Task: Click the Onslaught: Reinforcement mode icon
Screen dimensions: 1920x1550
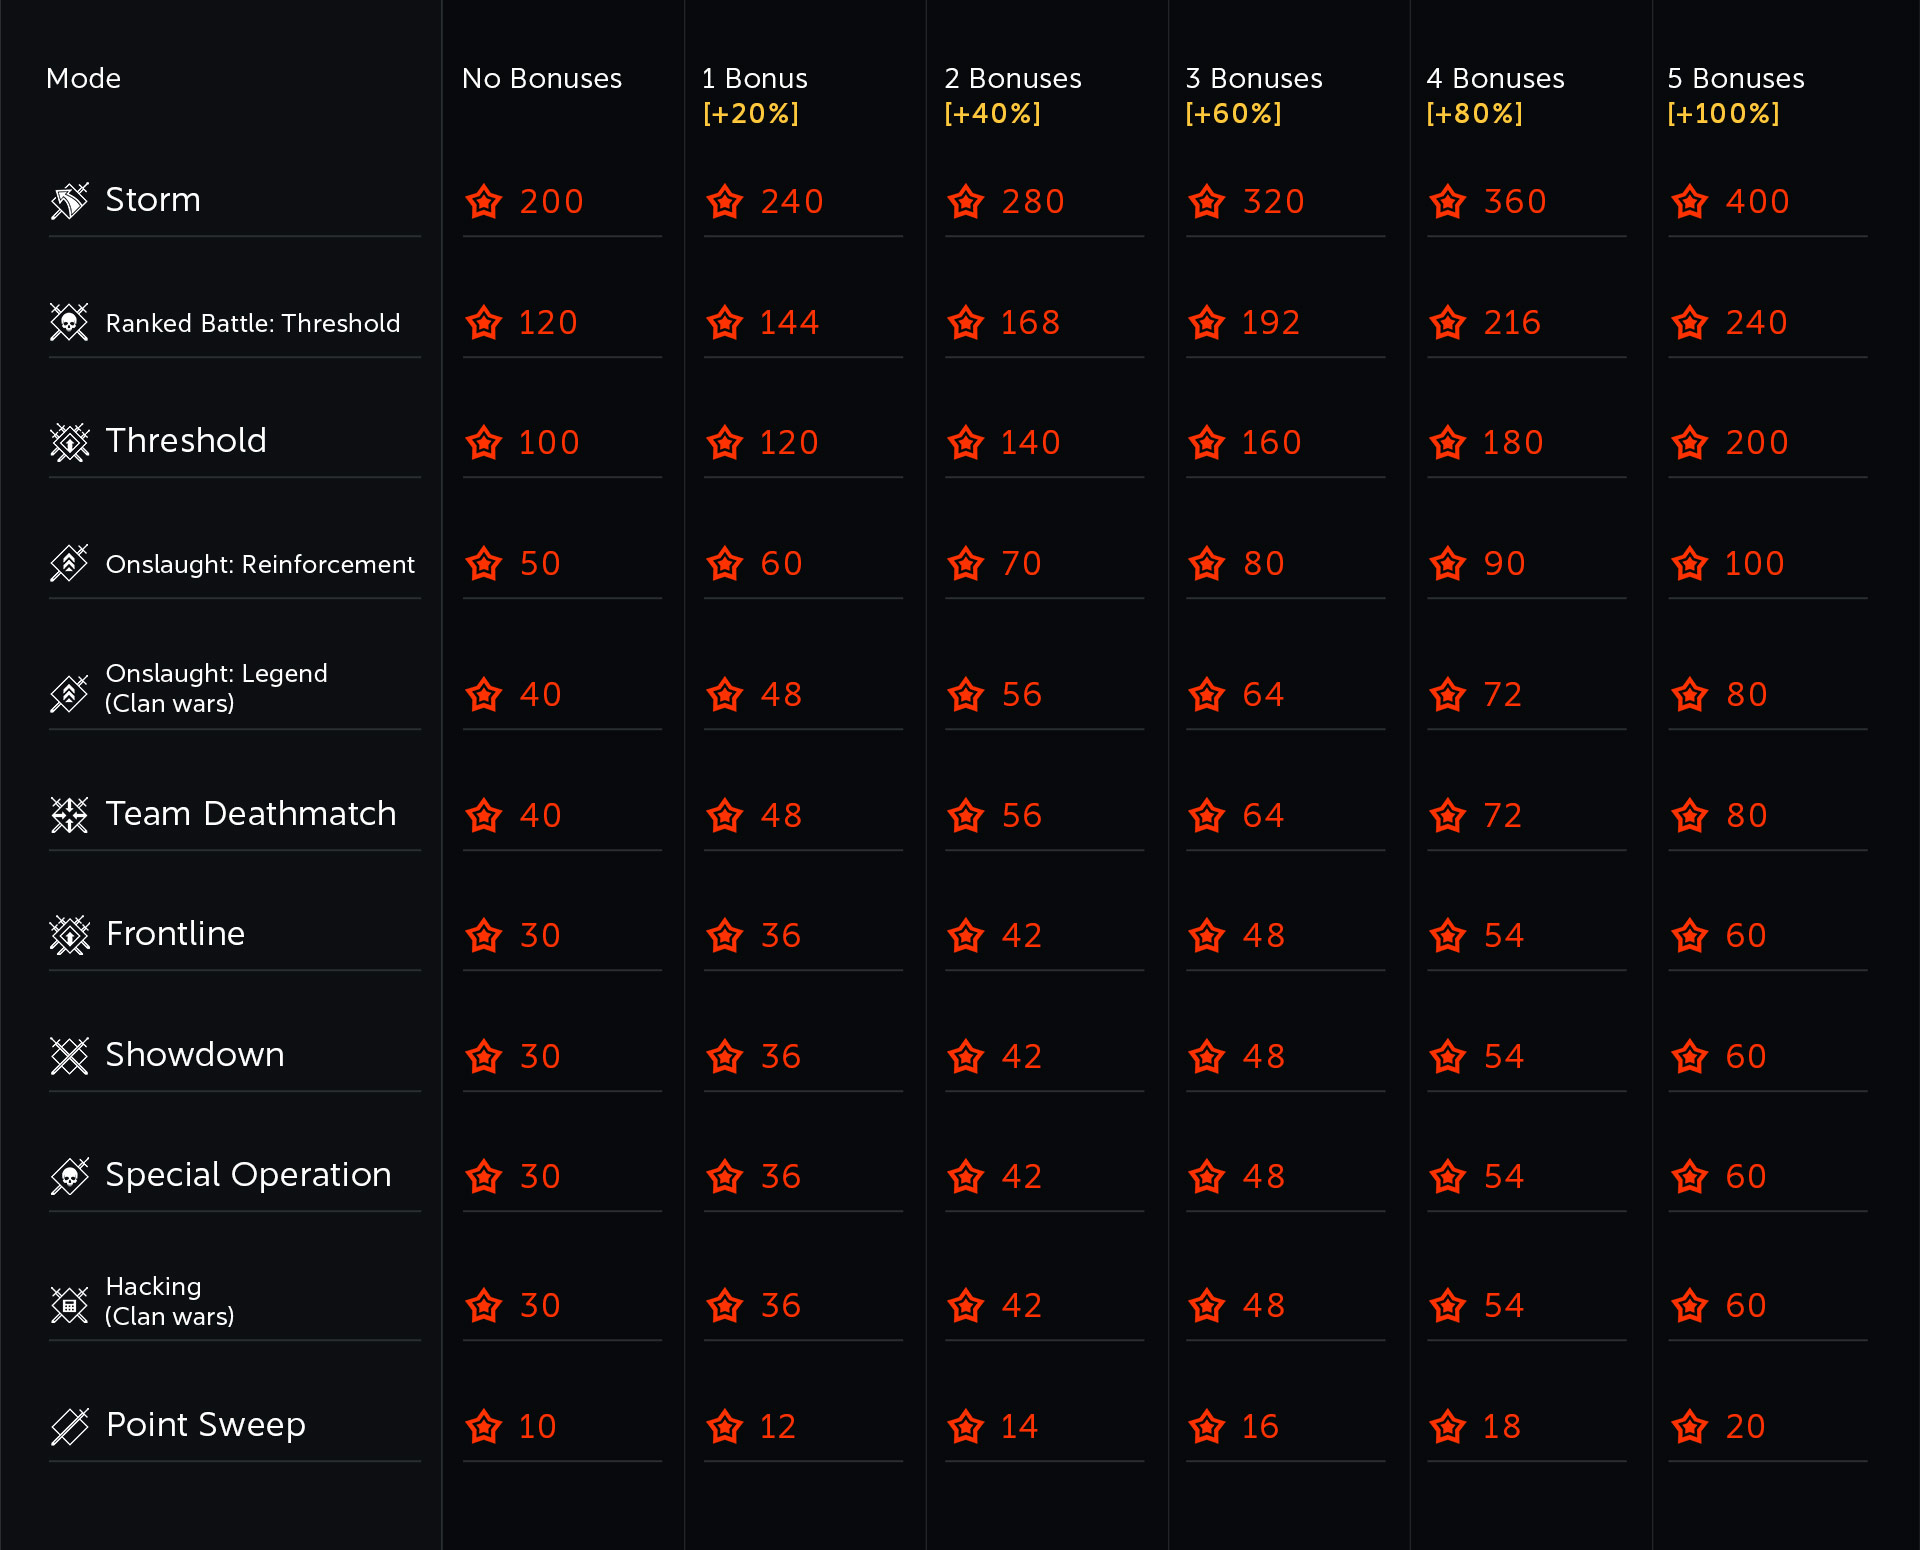Action: click(x=70, y=563)
